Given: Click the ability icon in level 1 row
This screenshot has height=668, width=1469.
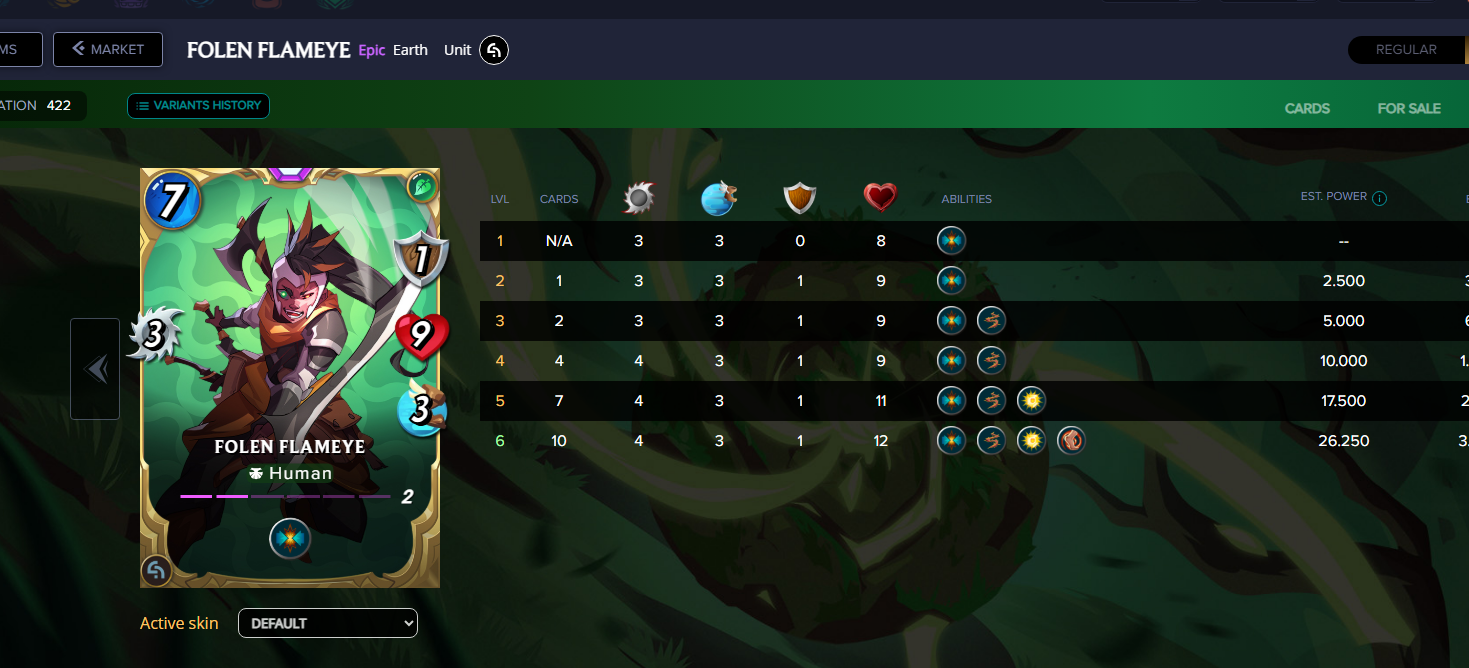Looking at the screenshot, I should 951,241.
